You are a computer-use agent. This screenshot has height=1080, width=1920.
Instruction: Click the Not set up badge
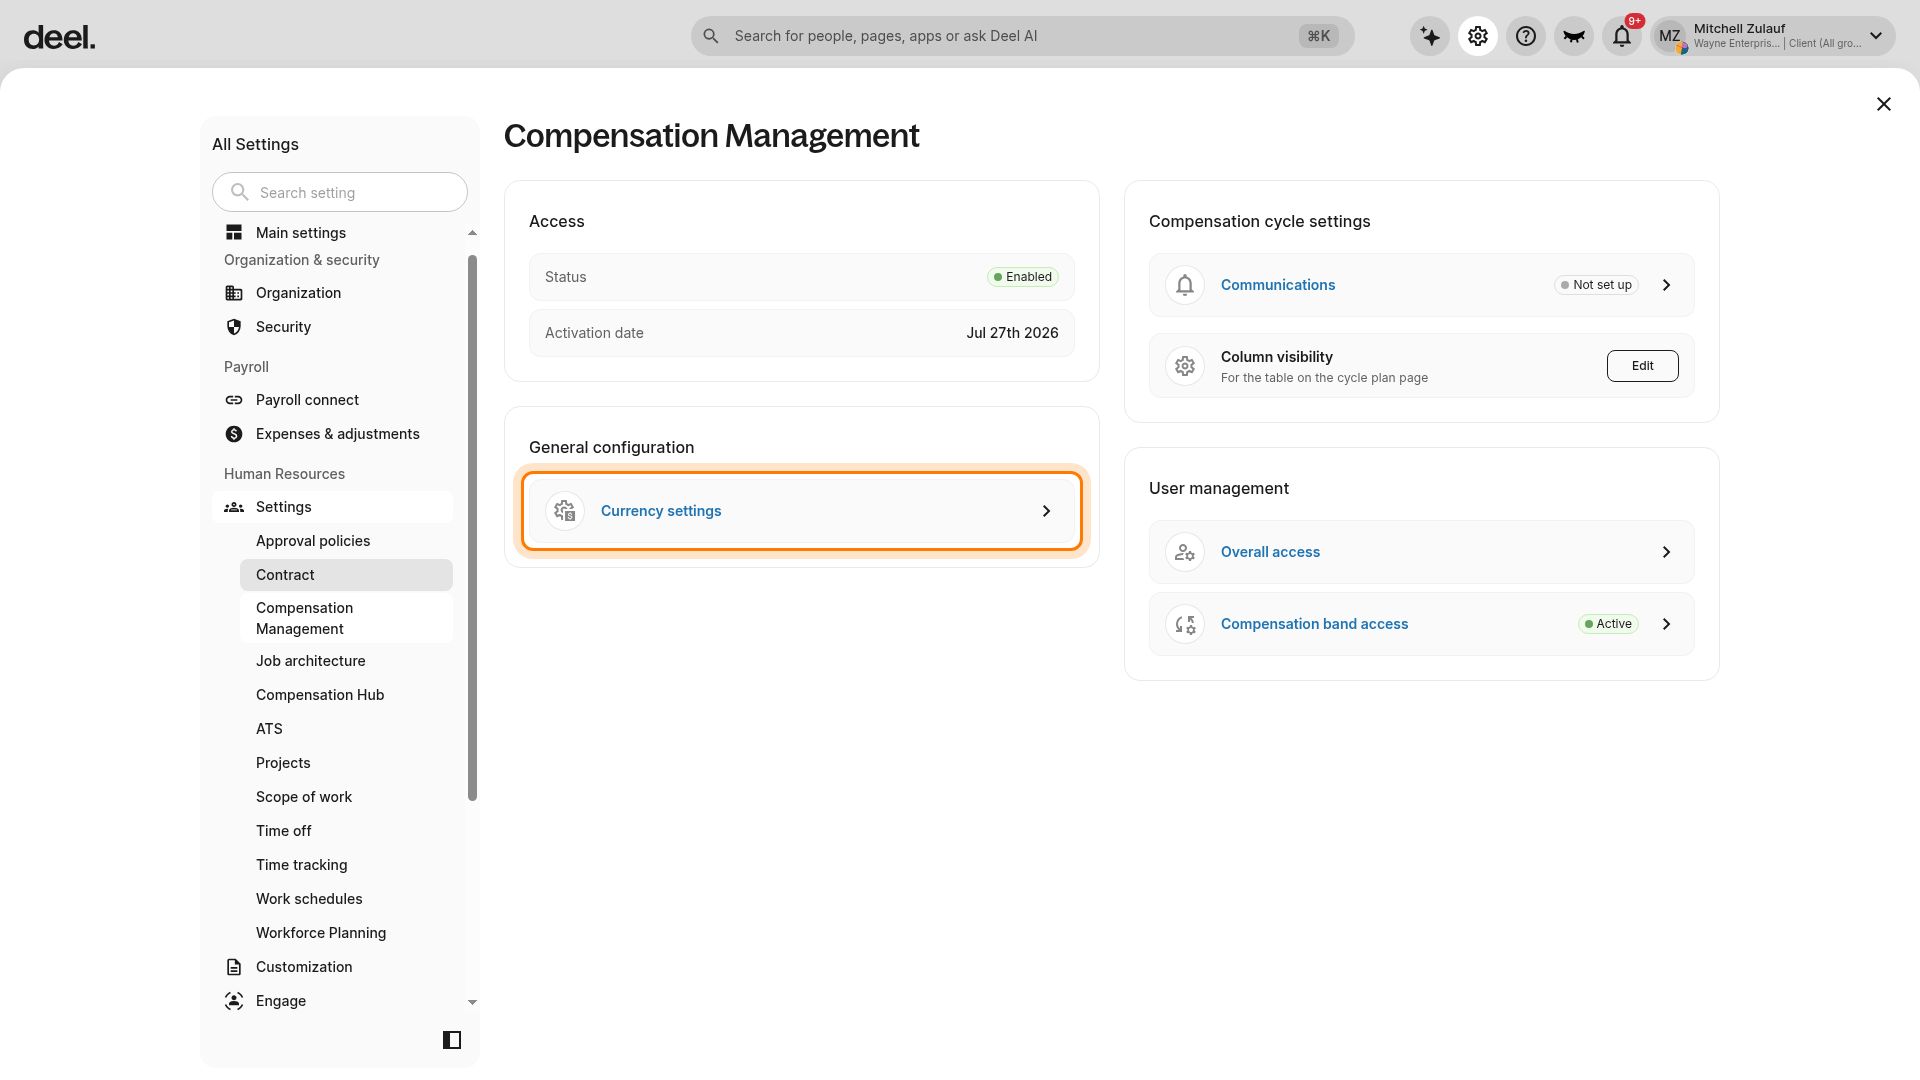point(1596,285)
